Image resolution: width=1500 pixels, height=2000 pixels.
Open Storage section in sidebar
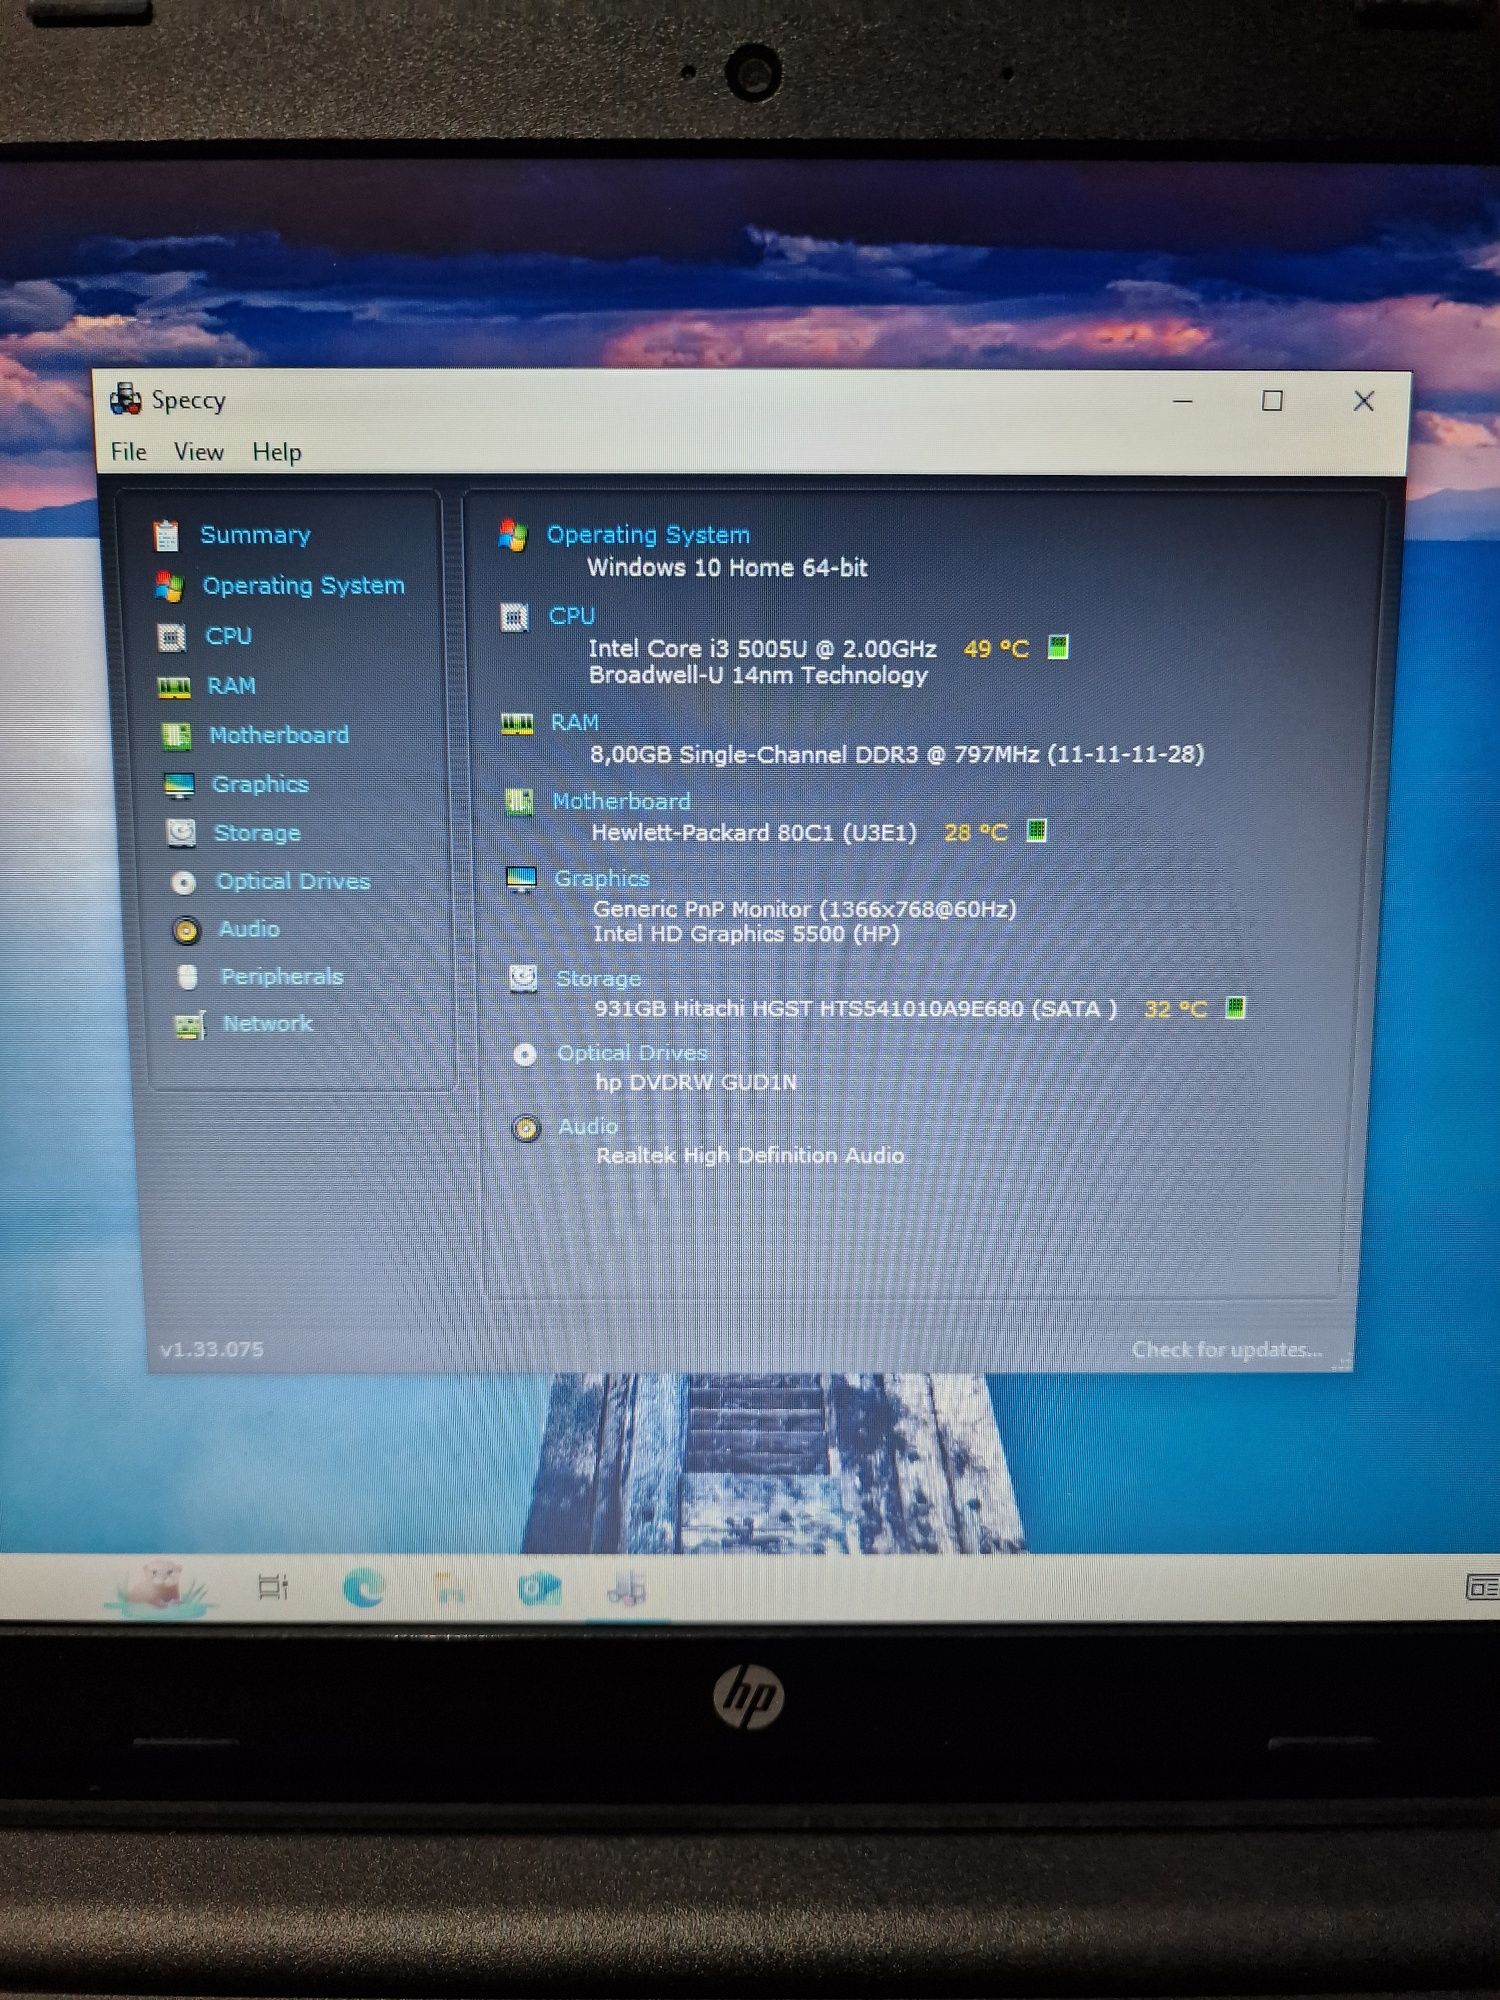click(257, 832)
